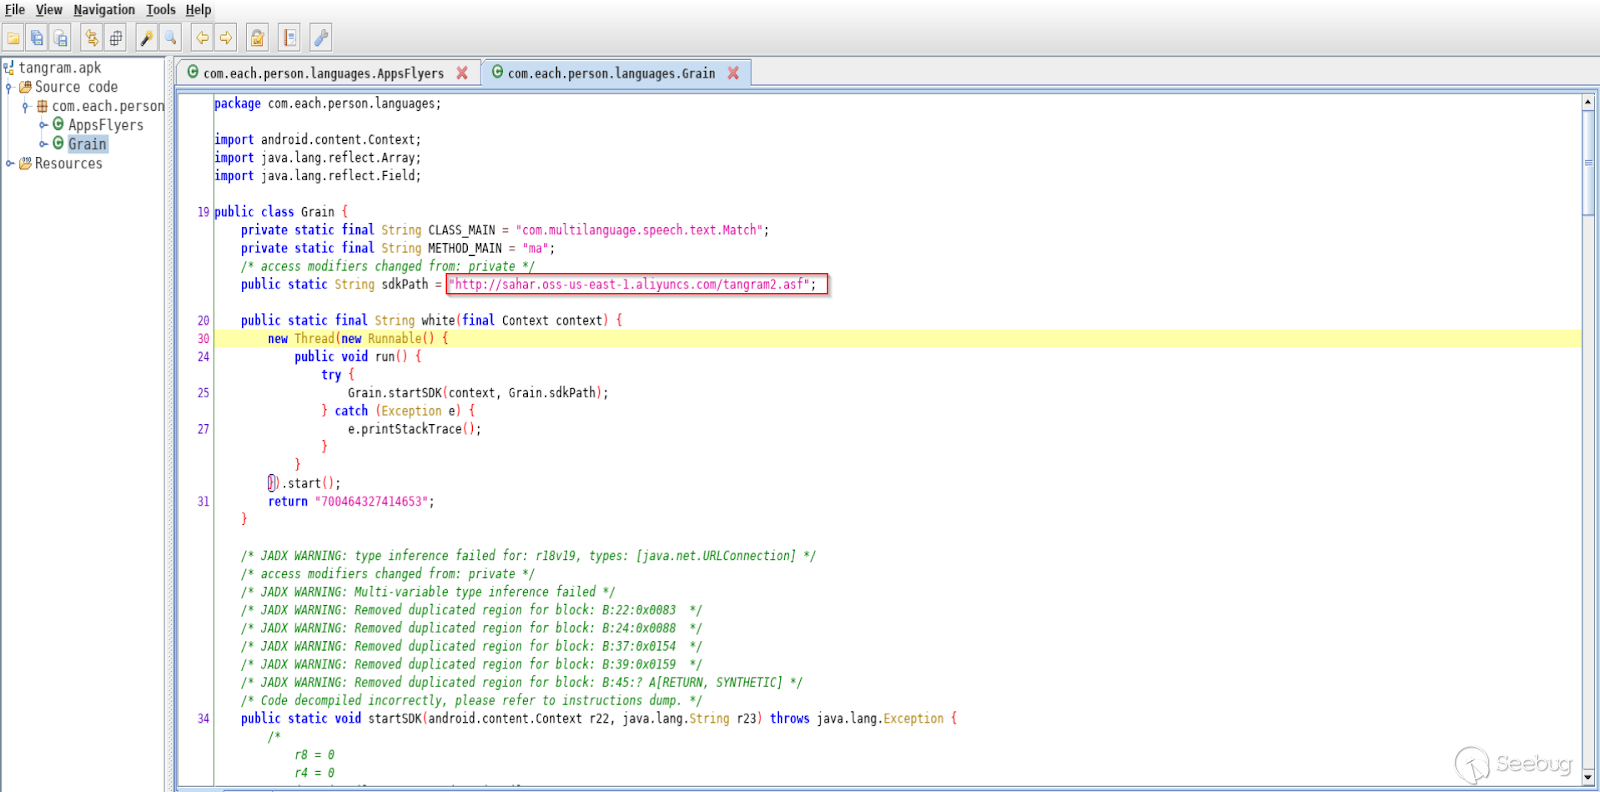This screenshot has width=1600, height=792.
Task: Close the Grain editor tab
Action: coord(733,73)
